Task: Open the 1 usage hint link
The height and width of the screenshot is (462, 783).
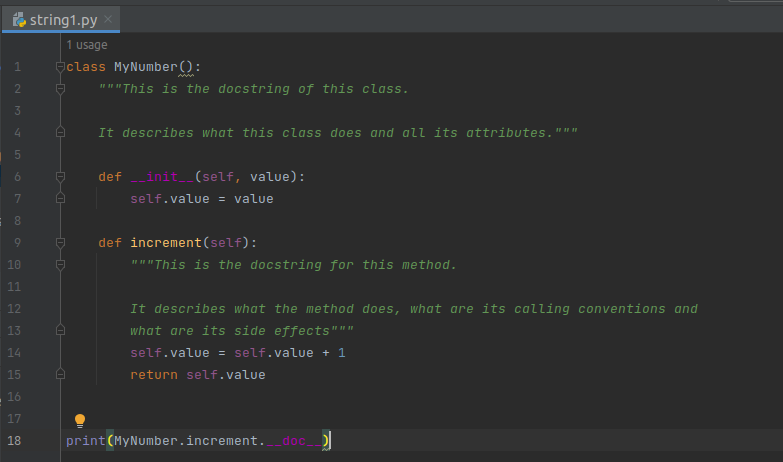Action: (x=87, y=45)
